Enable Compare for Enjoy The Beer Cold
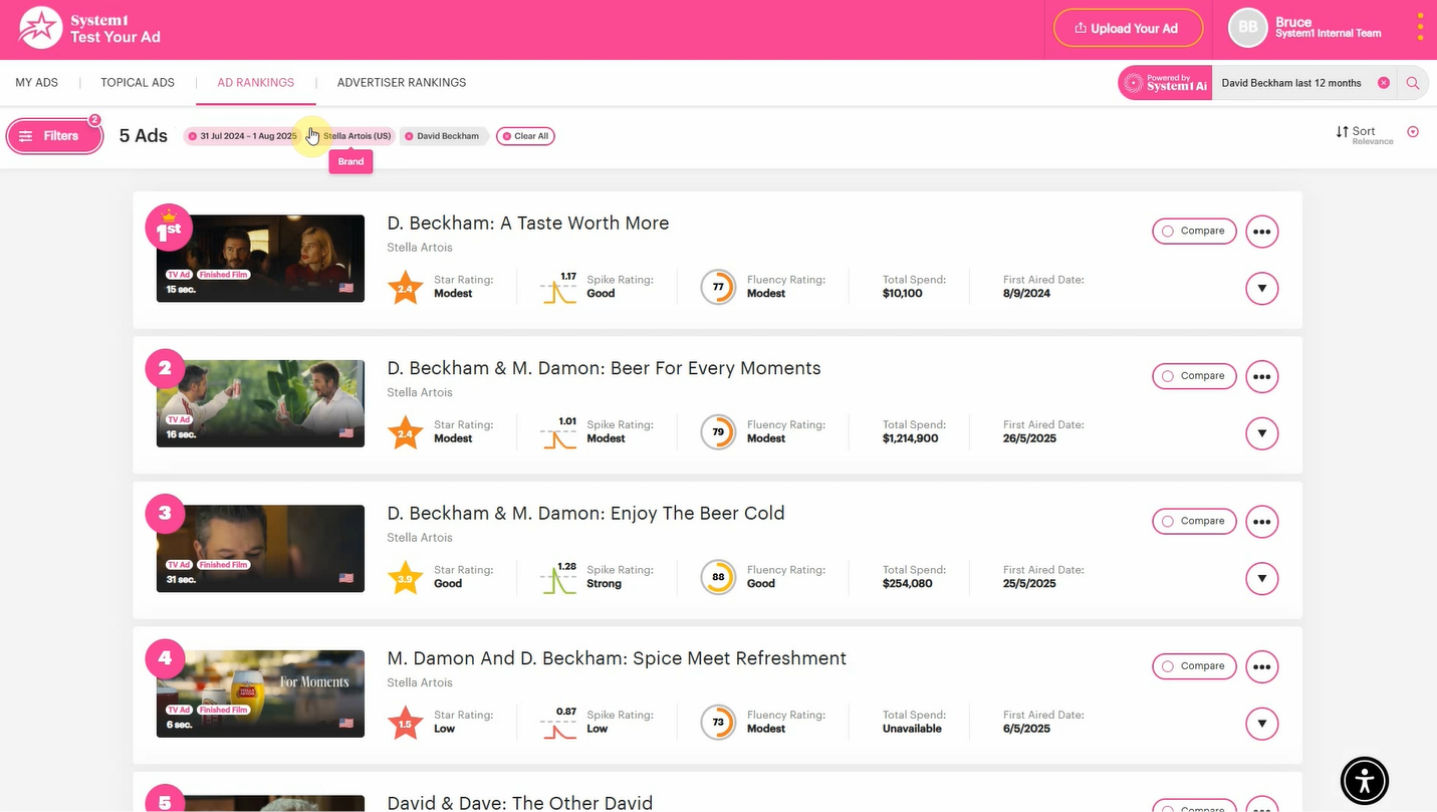 tap(1193, 521)
